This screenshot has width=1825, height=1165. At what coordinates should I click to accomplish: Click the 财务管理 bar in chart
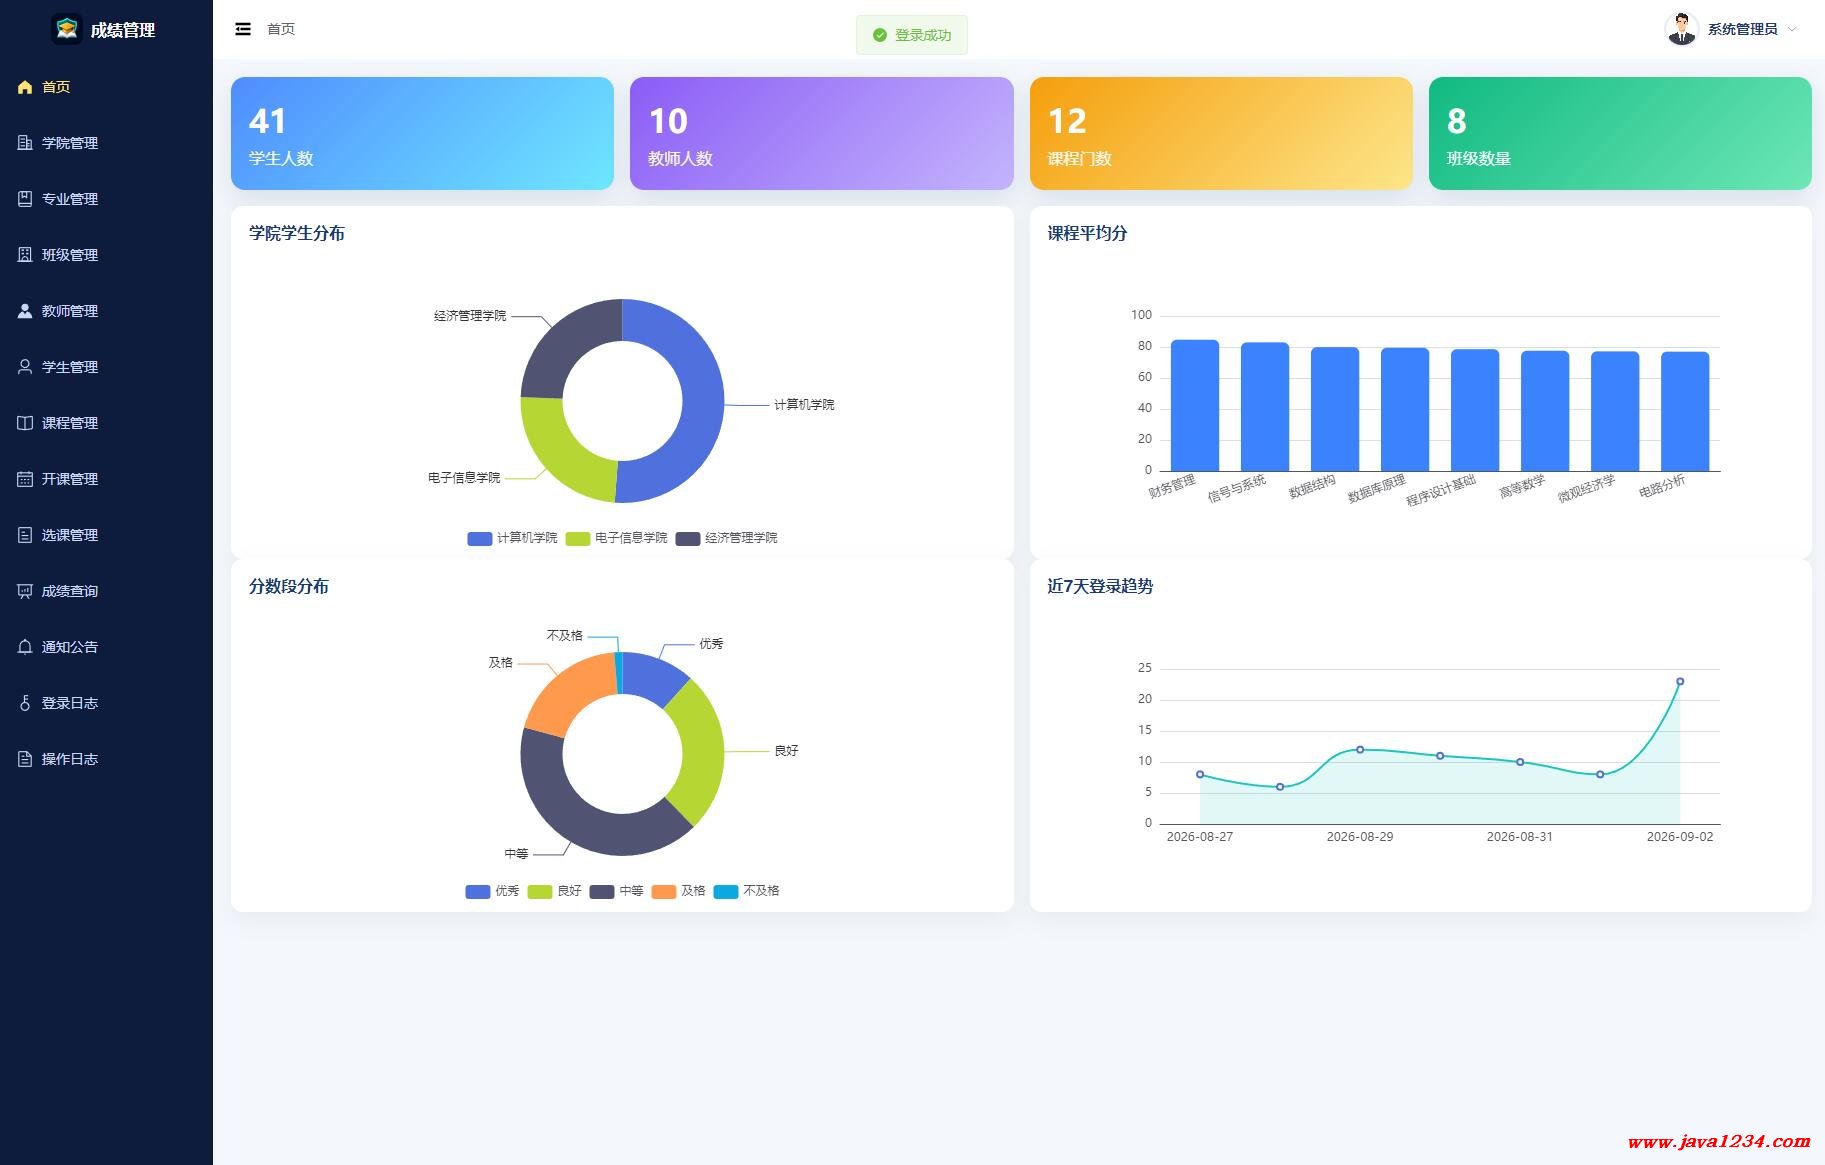pos(1195,405)
